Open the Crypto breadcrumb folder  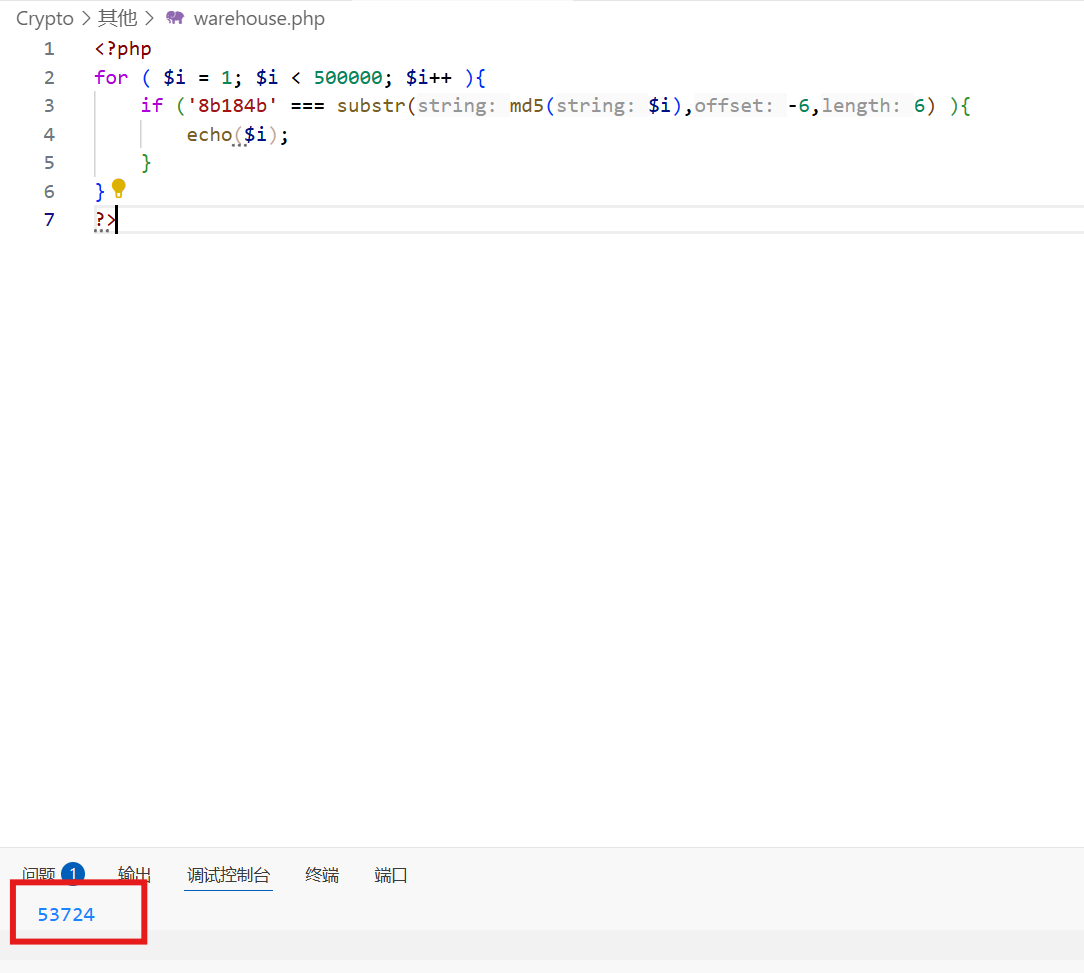[44, 19]
